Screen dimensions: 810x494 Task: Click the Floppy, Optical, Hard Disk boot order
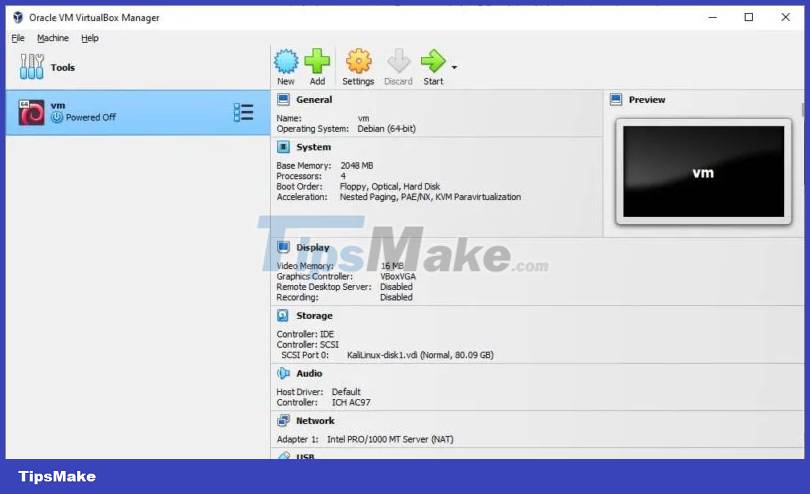point(390,186)
